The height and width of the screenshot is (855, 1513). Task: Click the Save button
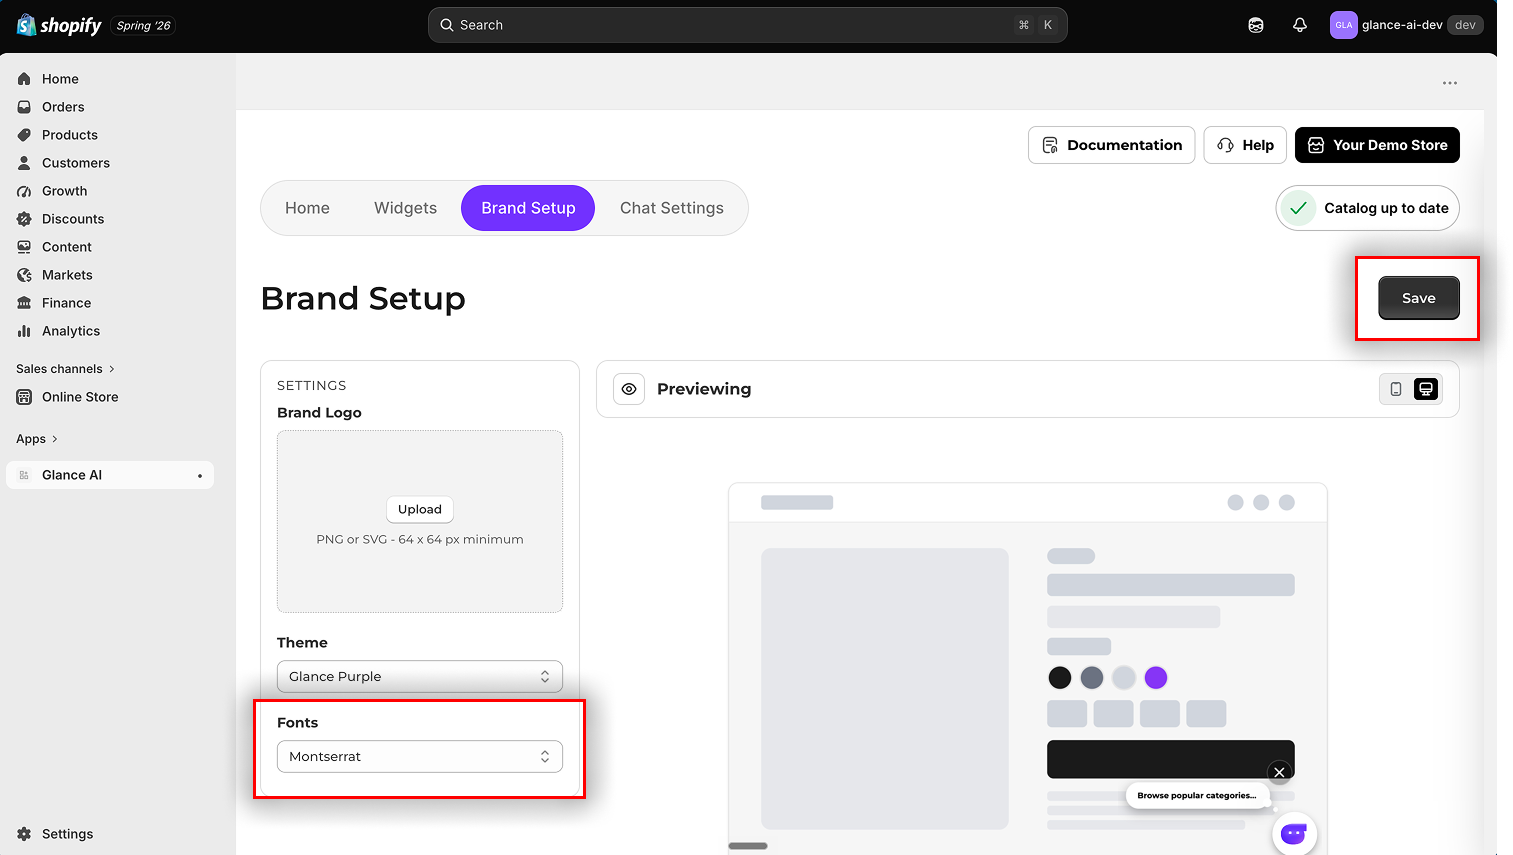pos(1419,298)
